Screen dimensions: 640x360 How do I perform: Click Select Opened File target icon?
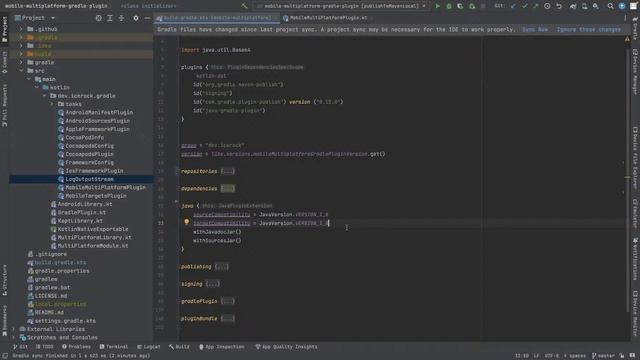98,18
